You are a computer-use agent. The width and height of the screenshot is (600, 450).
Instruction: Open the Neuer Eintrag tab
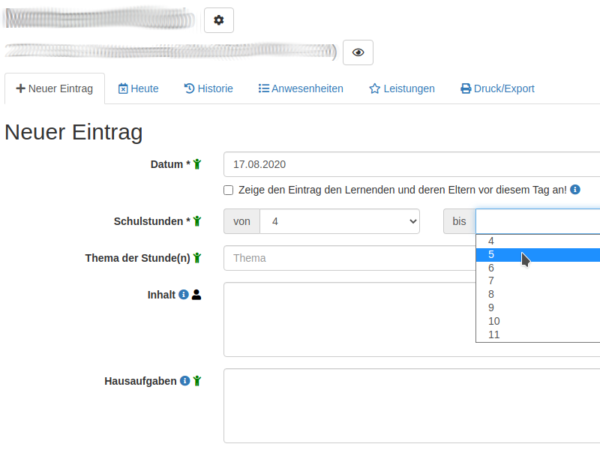tap(55, 89)
